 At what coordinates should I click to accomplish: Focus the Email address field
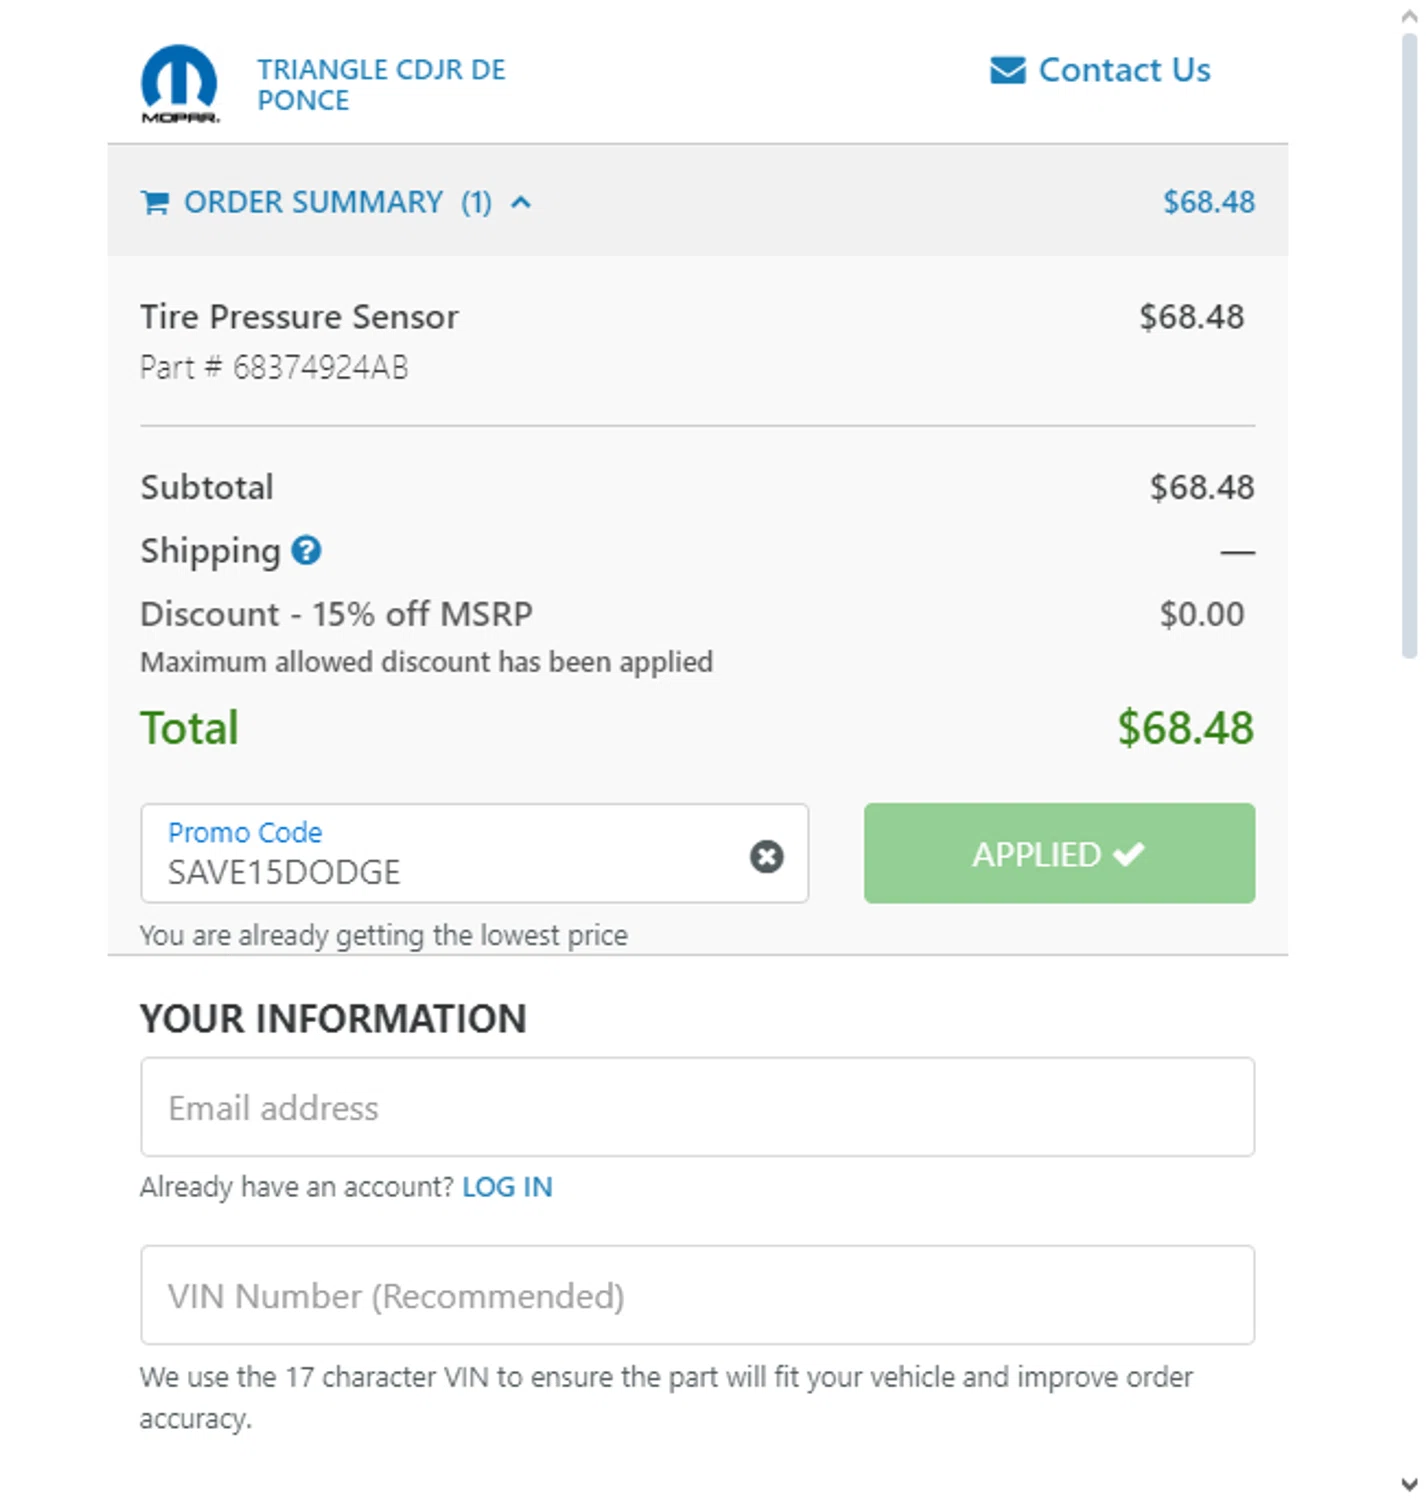coord(697,1107)
